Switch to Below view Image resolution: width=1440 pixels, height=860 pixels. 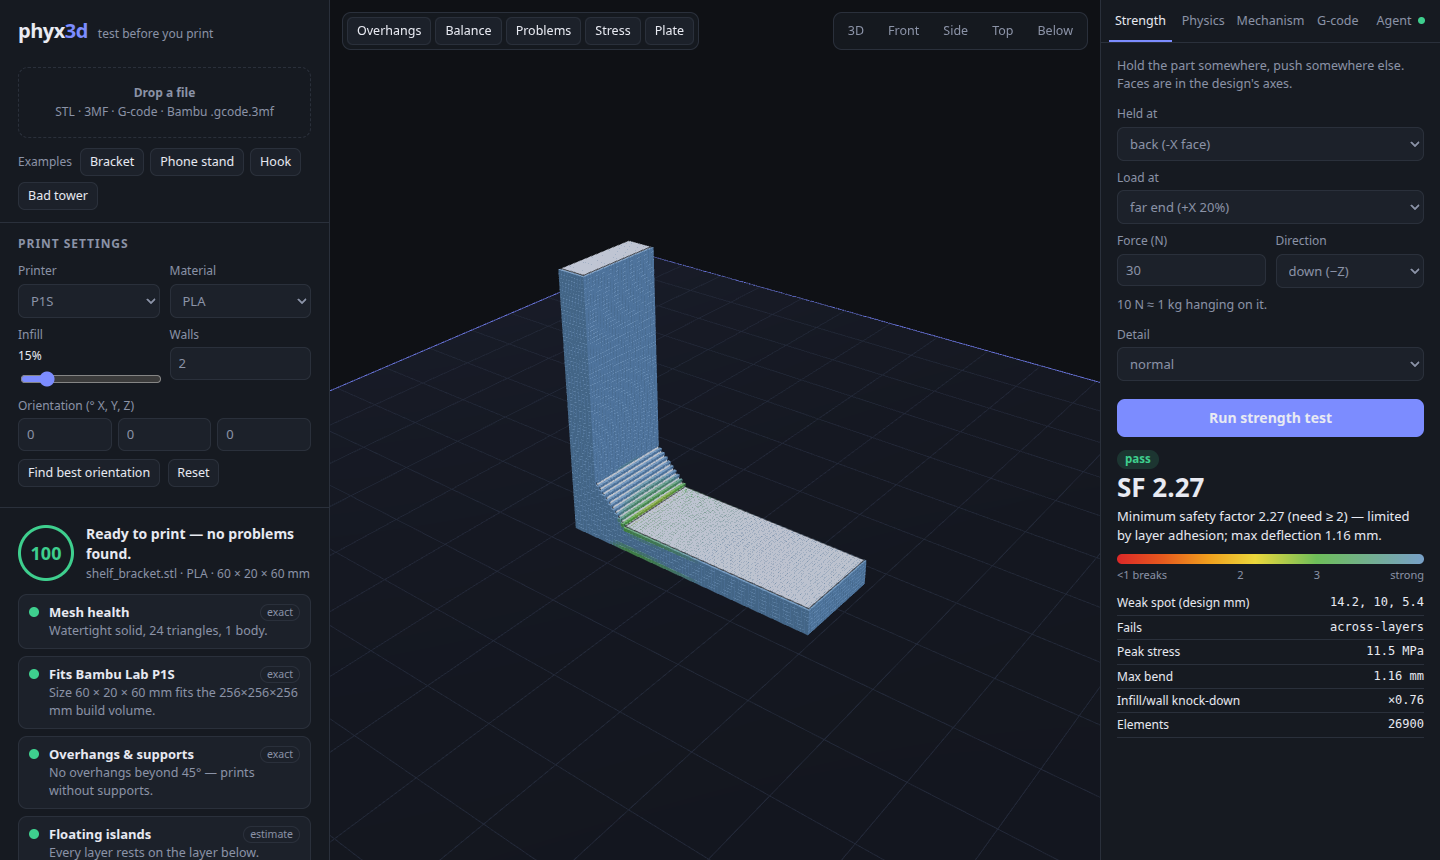pos(1055,31)
